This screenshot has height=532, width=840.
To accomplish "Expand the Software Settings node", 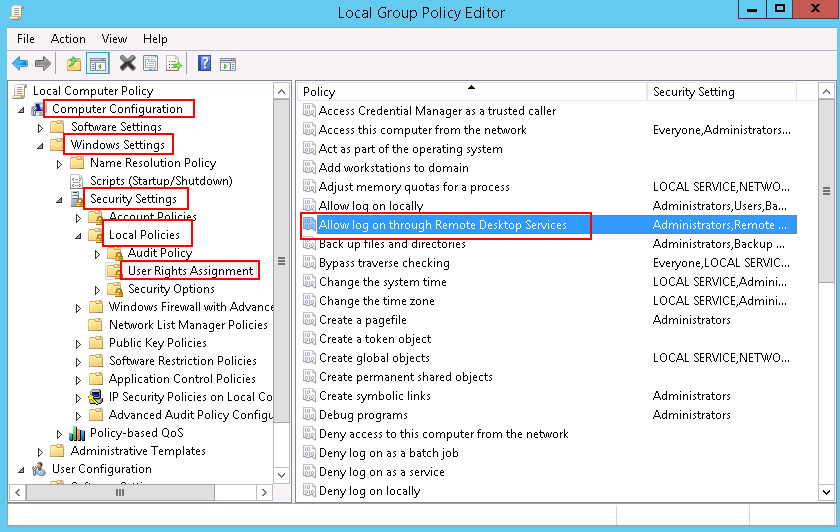I will 40,128.
